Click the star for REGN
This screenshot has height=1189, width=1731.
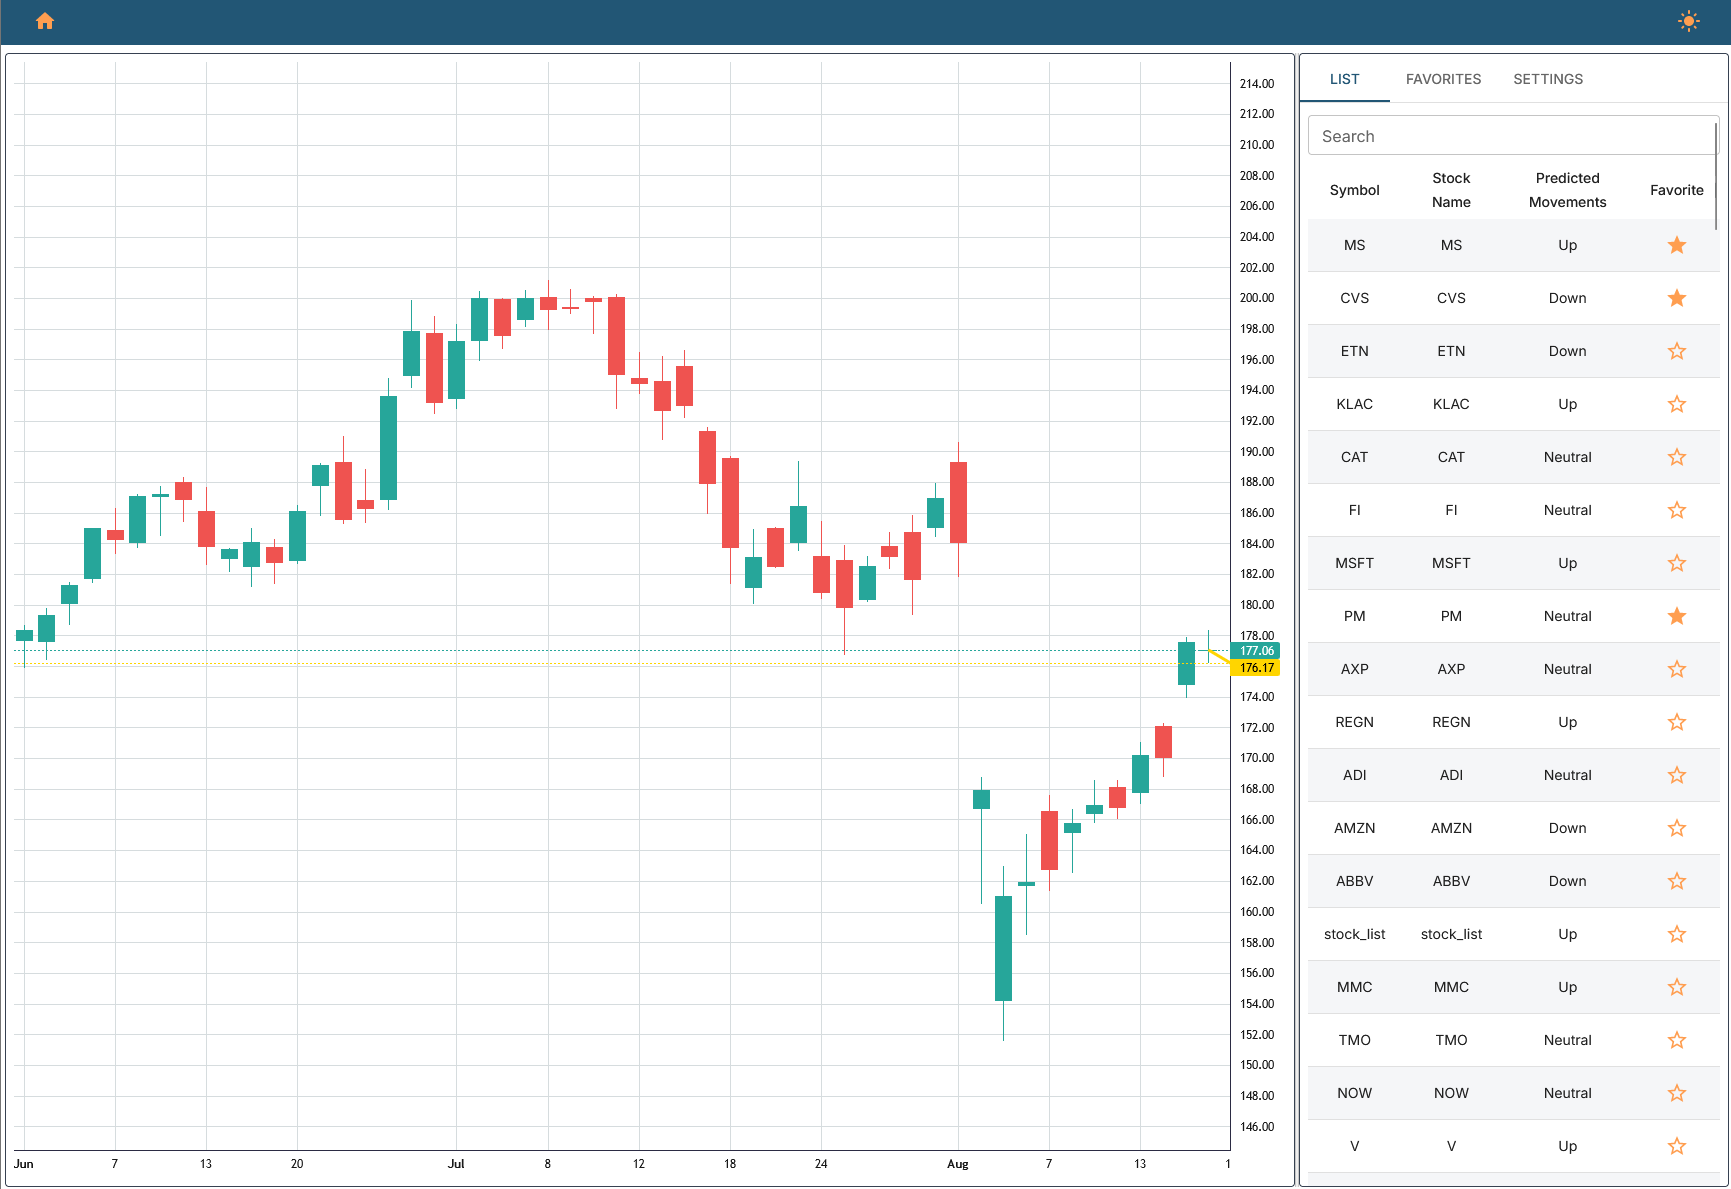(x=1676, y=722)
